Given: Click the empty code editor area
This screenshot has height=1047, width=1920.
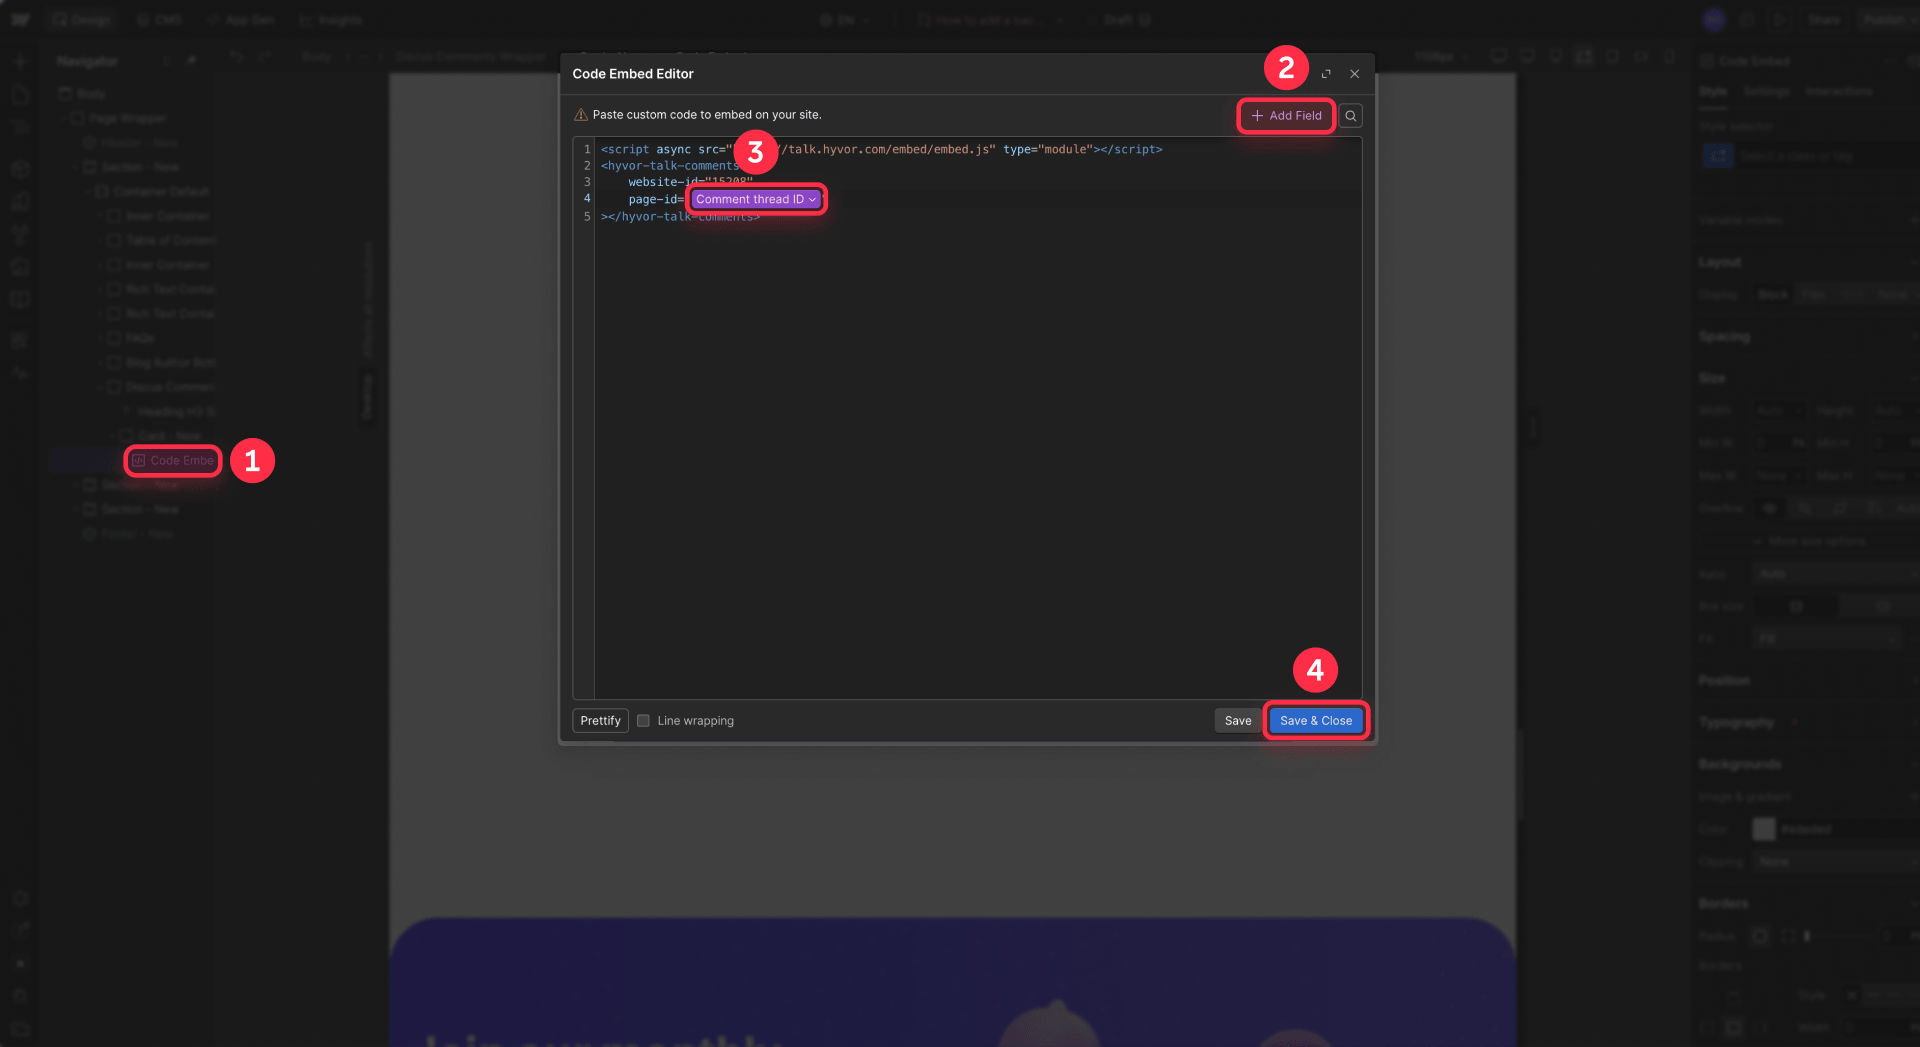Looking at the screenshot, I should click(x=977, y=460).
